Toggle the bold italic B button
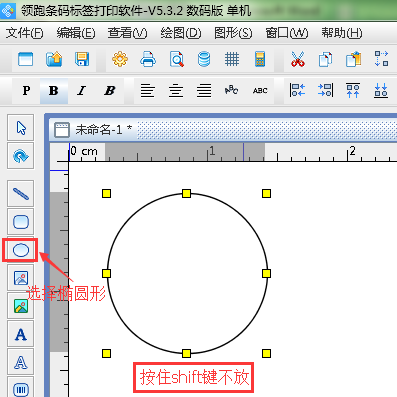Viewport: 397px width, 397px height. click(x=109, y=91)
